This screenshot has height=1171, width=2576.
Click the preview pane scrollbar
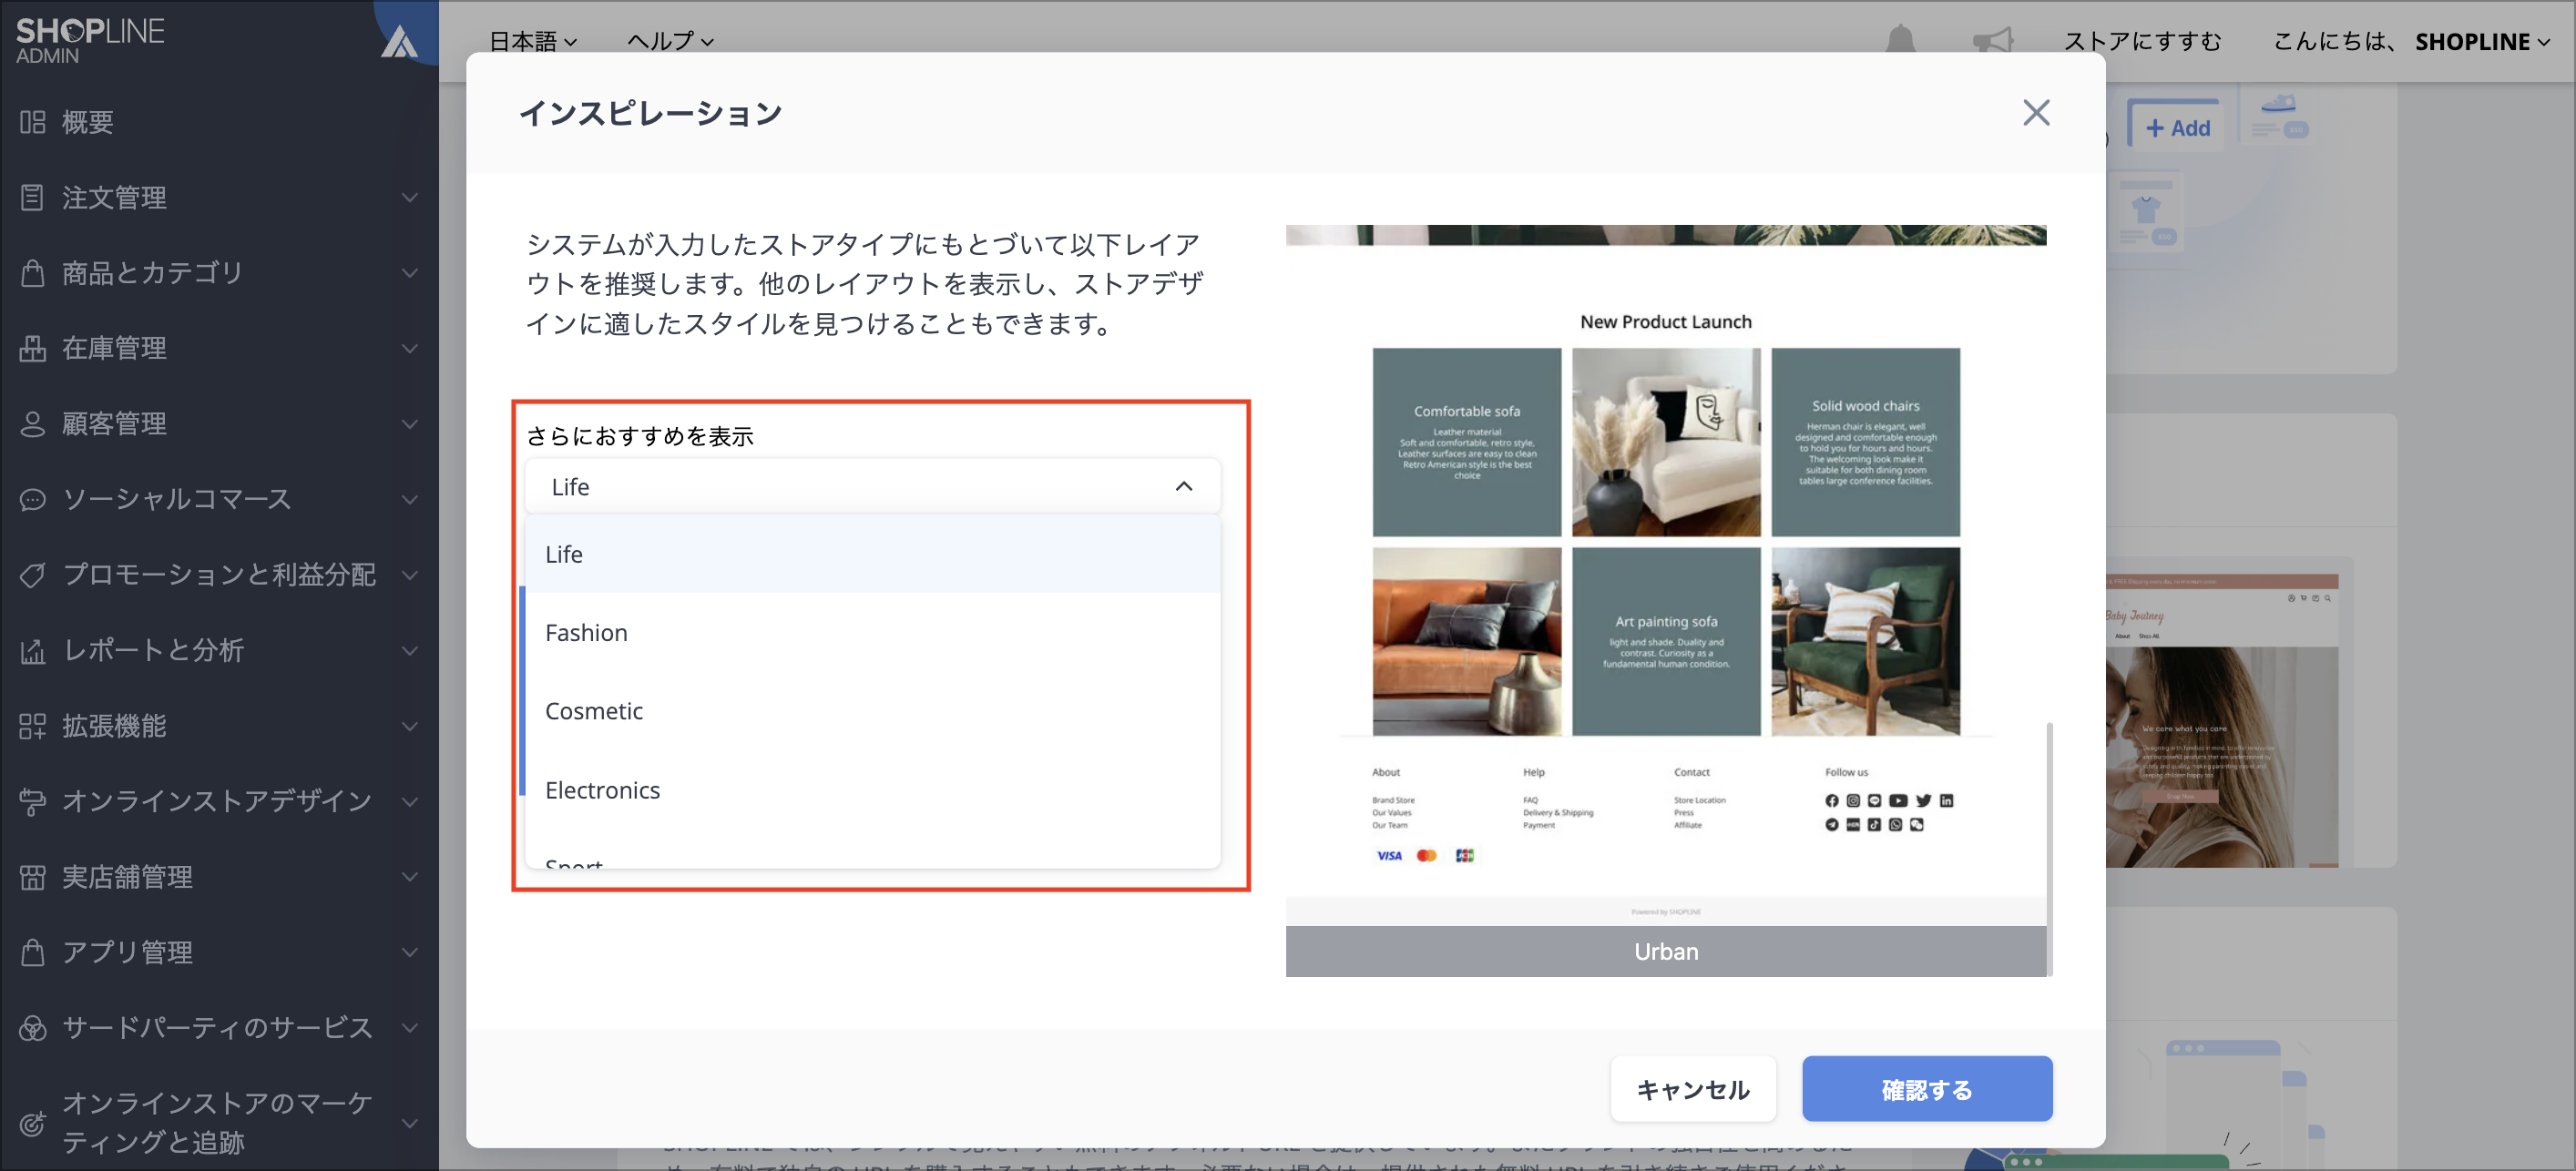tap(2050, 848)
